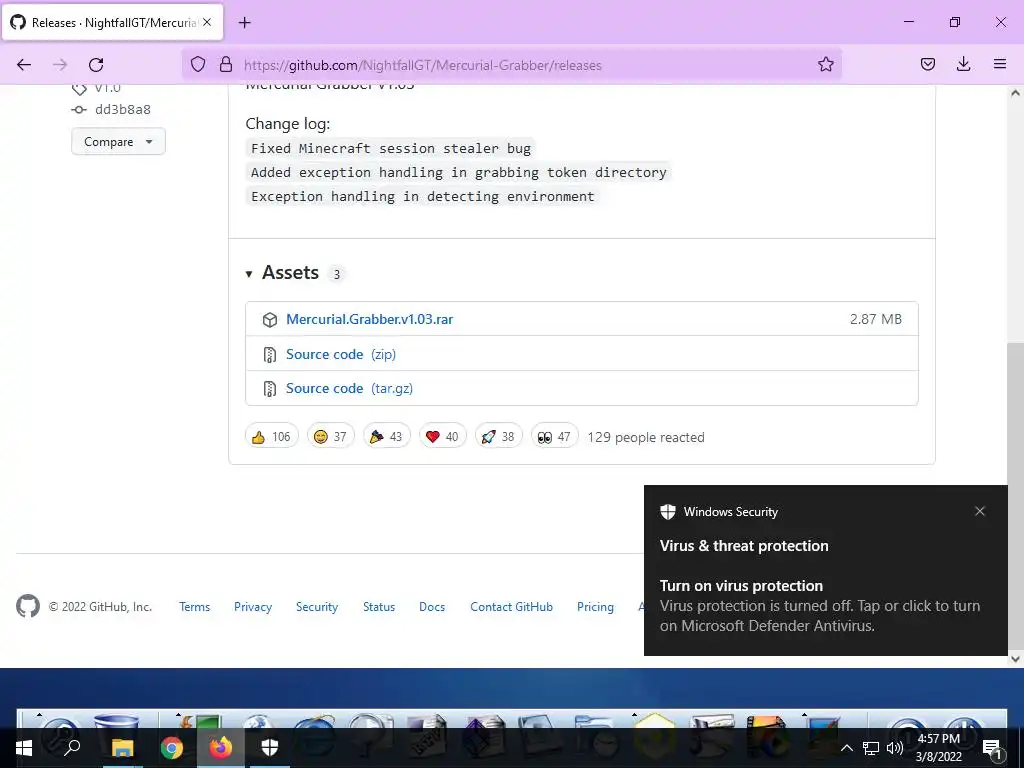Viewport: 1024px width, 768px height.
Task: Collapse the Assets section
Action: 249,274
